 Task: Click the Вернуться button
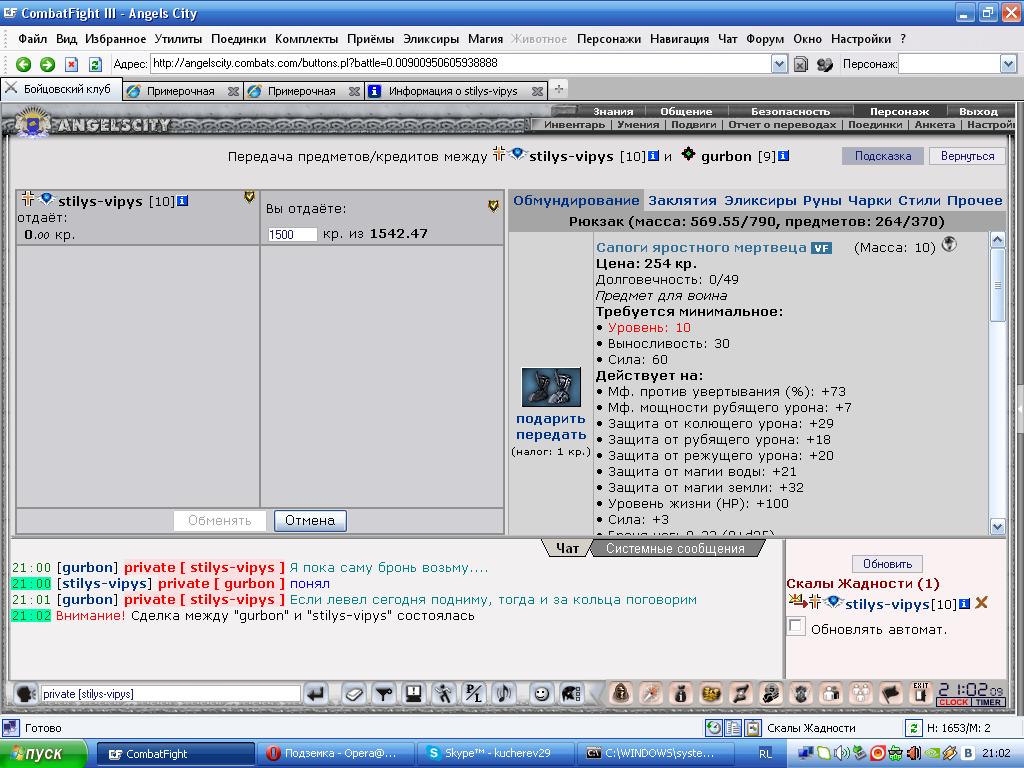point(967,156)
